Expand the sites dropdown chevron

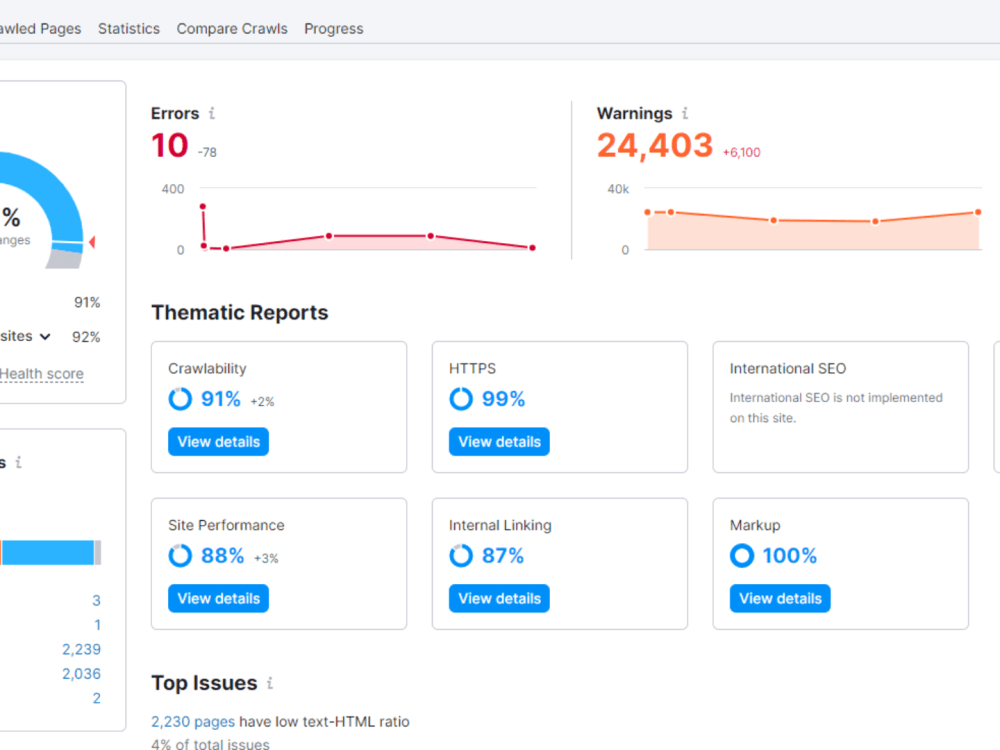[45, 337]
